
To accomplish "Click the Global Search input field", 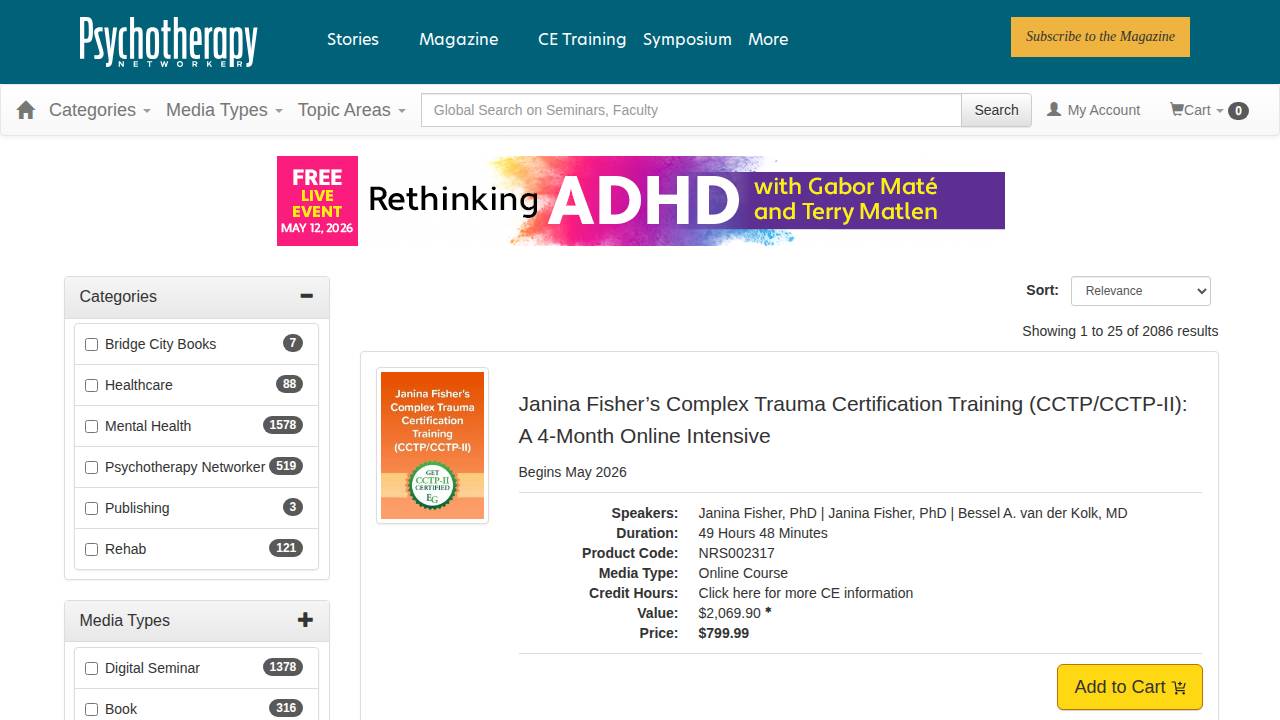I will point(691,110).
